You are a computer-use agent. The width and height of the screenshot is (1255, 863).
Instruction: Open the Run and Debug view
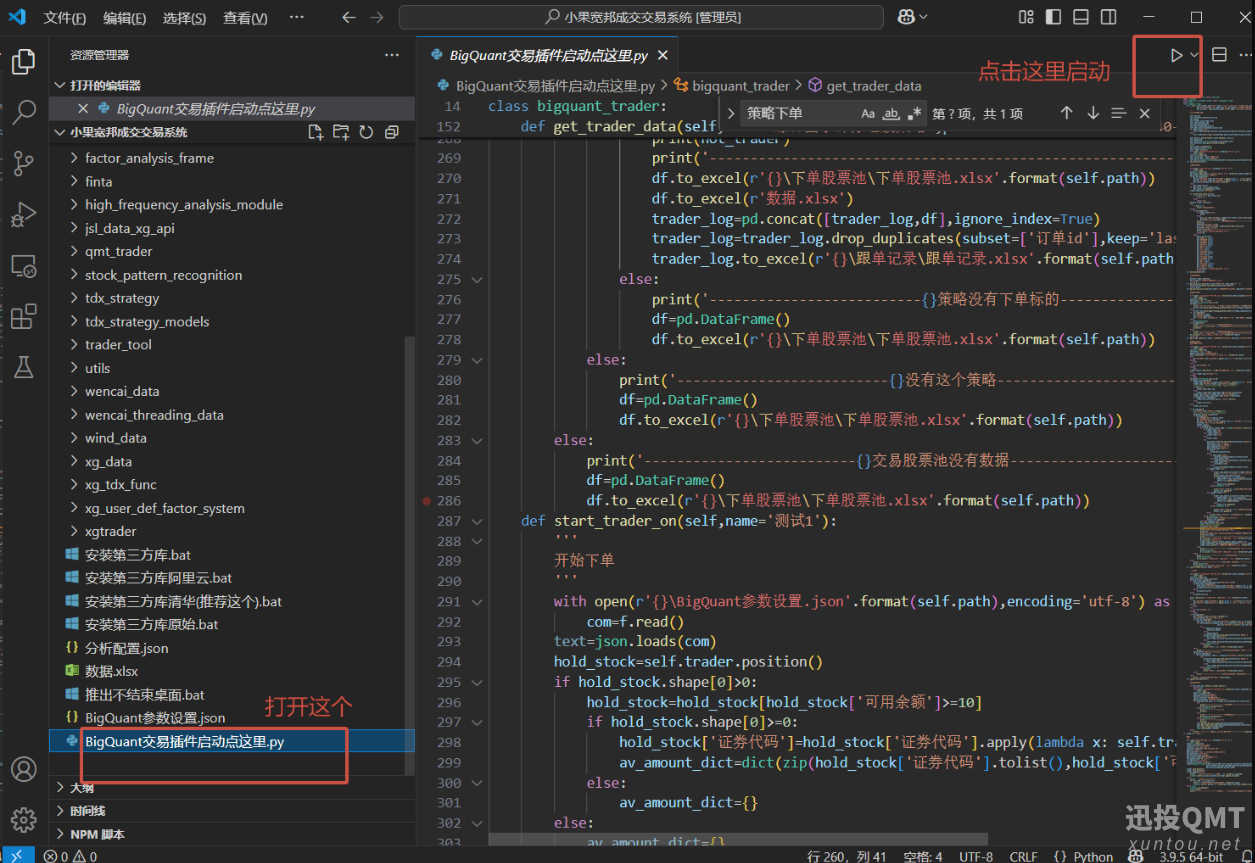24,215
